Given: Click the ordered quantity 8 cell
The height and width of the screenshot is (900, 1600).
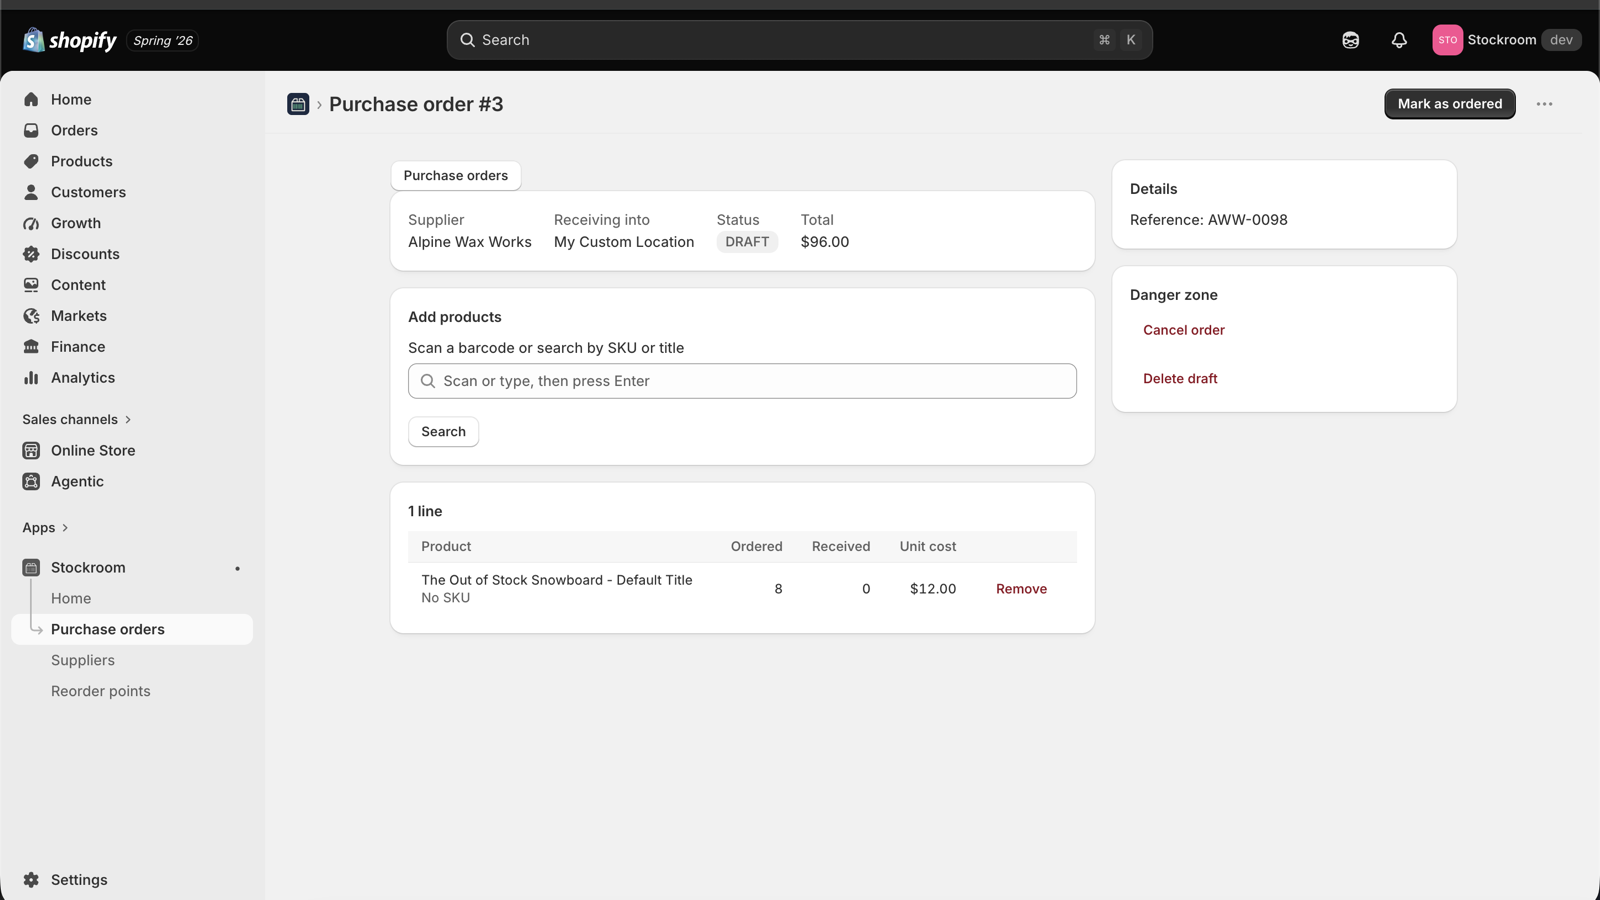Looking at the screenshot, I should (x=778, y=589).
